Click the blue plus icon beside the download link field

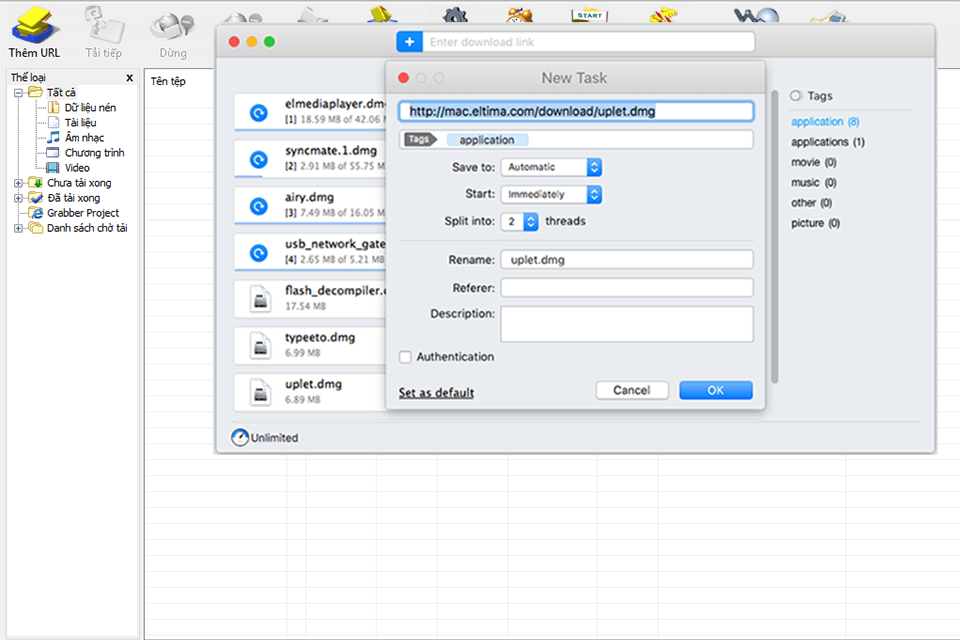click(x=409, y=41)
